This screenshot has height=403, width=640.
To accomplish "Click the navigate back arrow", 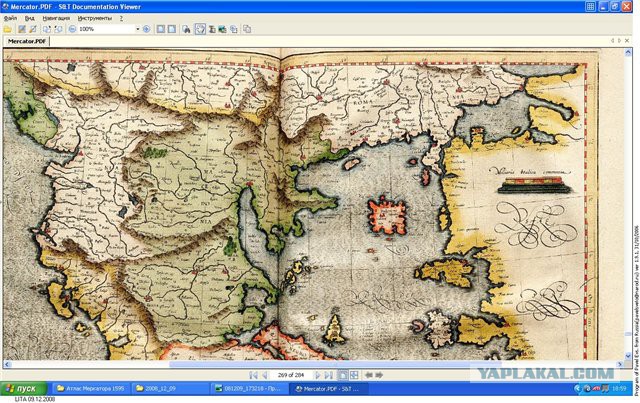I will pos(369,375).
